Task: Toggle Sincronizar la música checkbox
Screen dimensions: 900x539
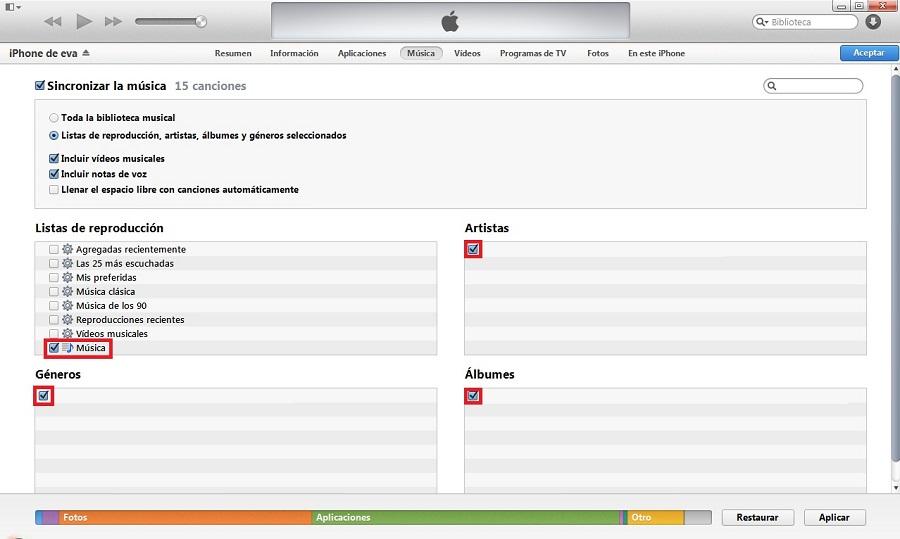Action: [x=40, y=86]
